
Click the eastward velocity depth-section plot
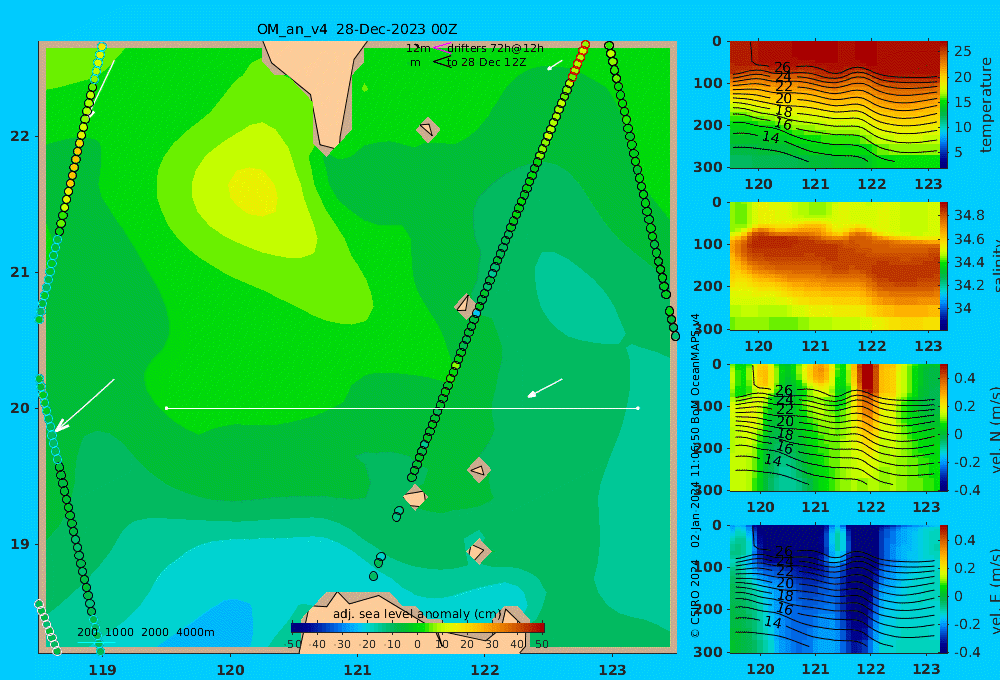pyautogui.click(x=834, y=589)
